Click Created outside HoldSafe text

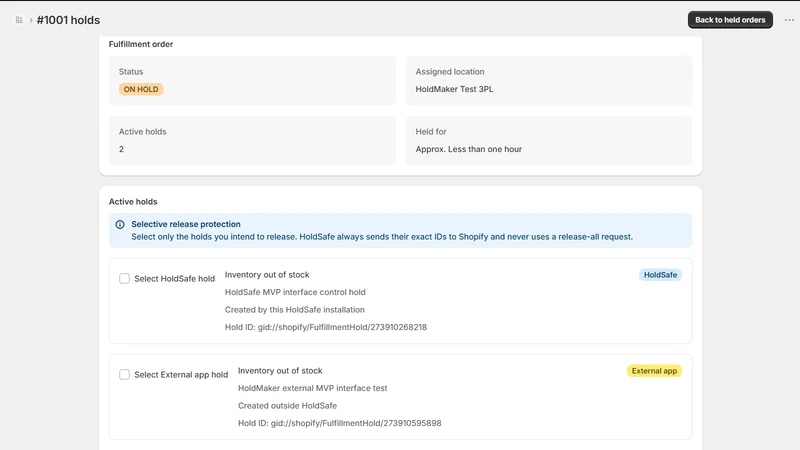click(287, 406)
